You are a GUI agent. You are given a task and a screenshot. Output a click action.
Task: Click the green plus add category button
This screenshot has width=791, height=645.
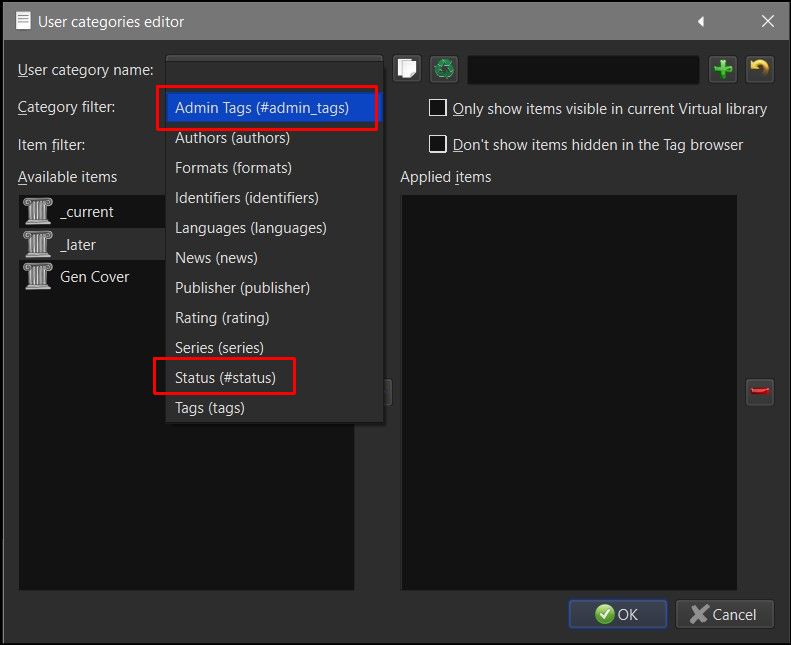pyautogui.click(x=723, y=69)
